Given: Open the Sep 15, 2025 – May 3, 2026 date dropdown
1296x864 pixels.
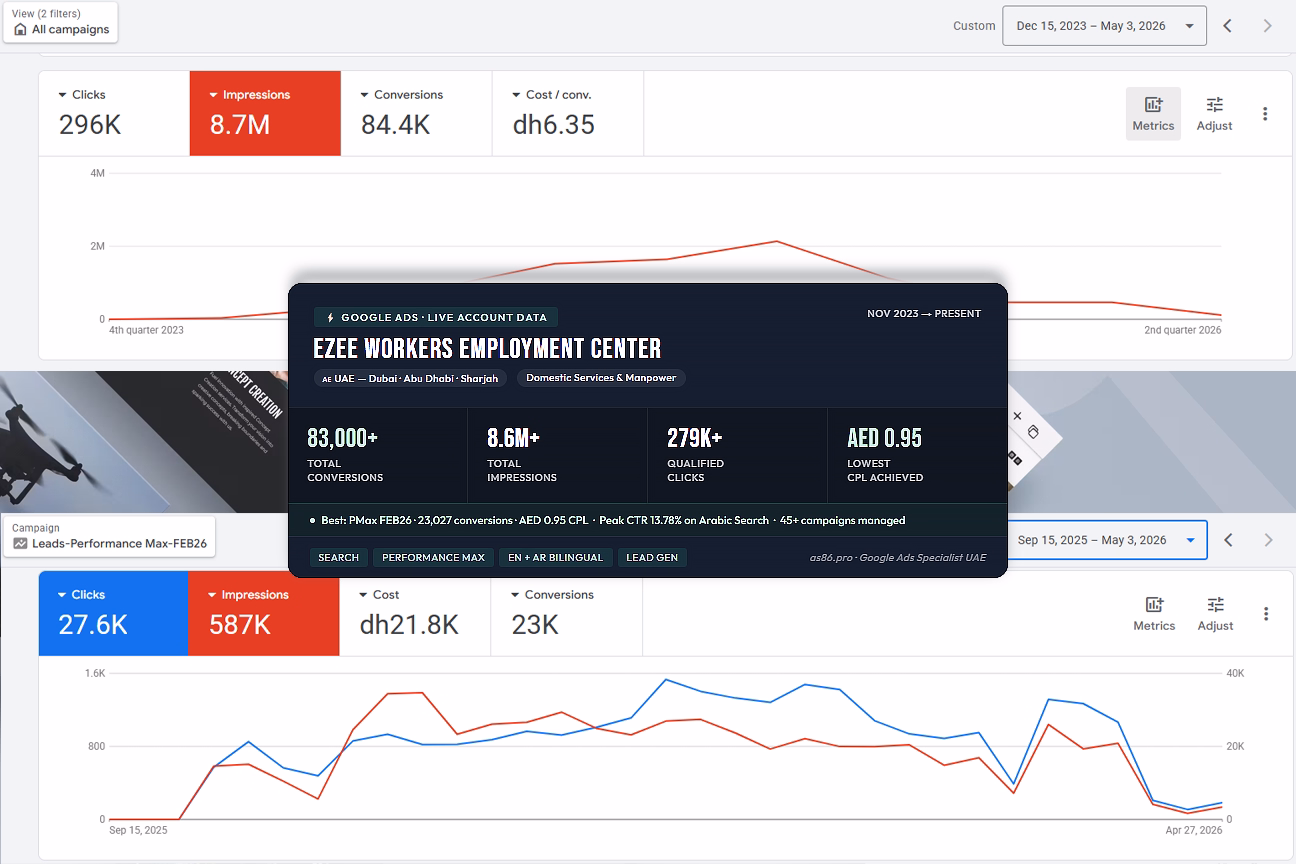Looking at the screenshot, I should (x=1107, y=540).
